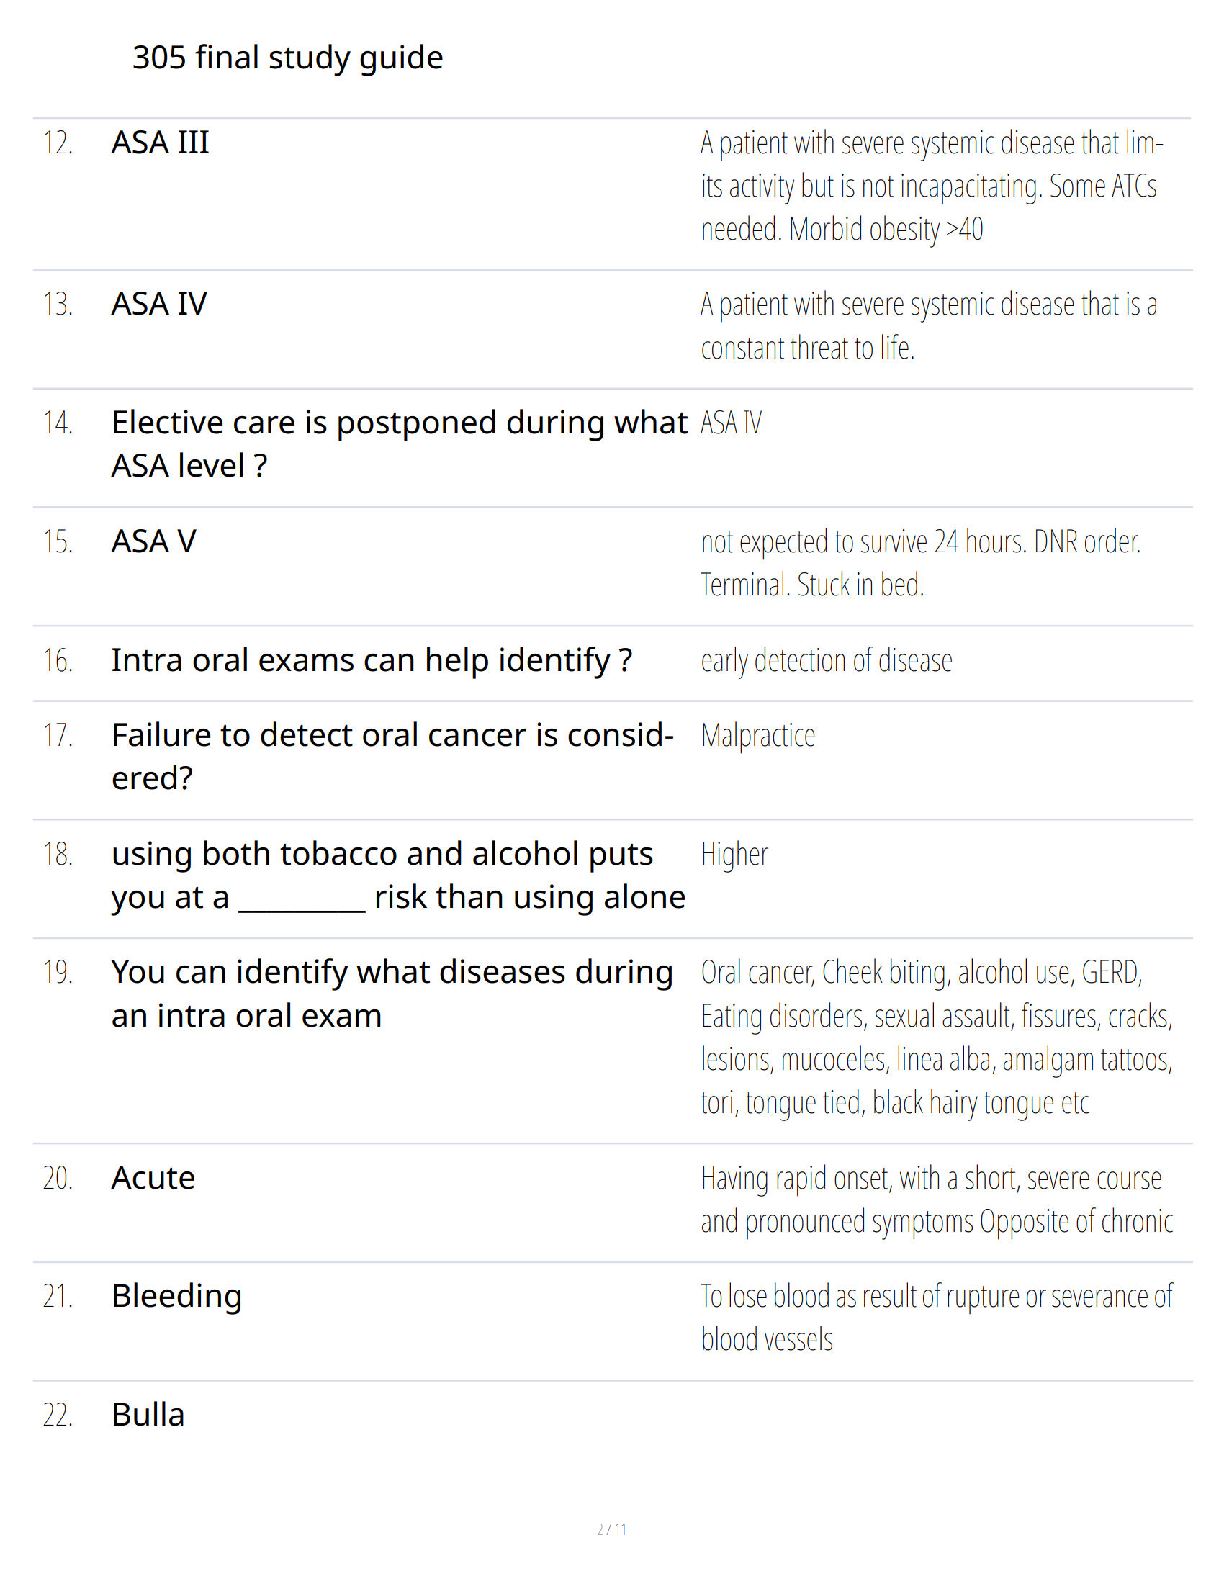Select the answer 'Malpractice'

pos(758,736)
